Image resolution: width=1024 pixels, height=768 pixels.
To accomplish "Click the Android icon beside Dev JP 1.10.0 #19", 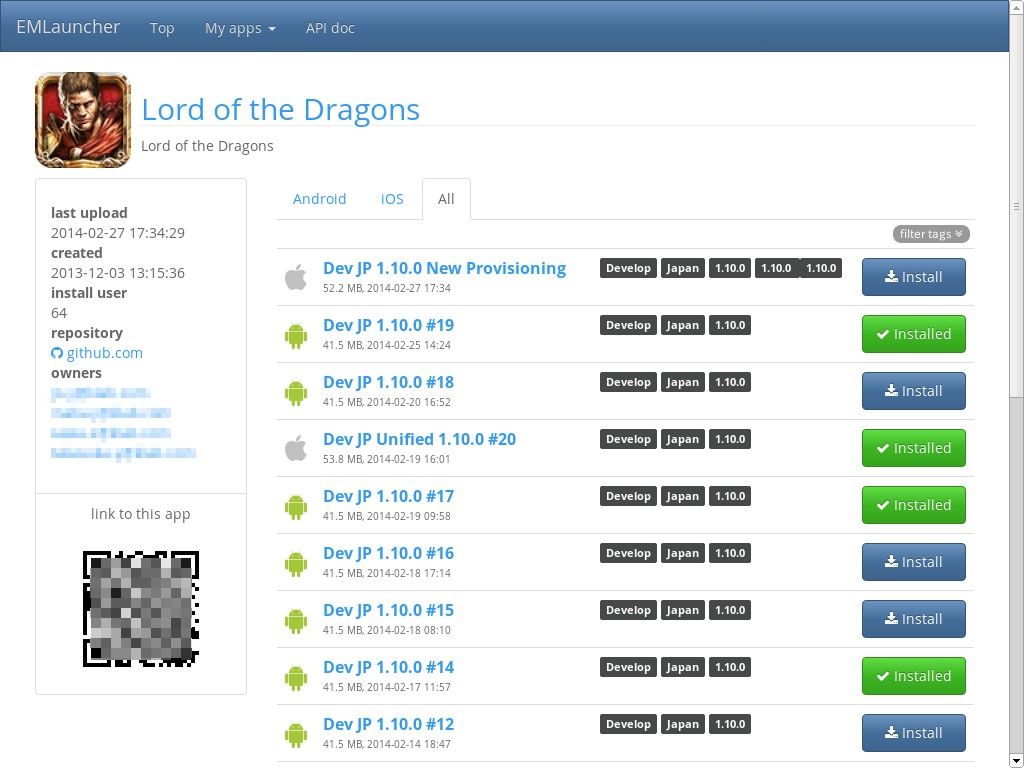I will click(x=296, y=336).
